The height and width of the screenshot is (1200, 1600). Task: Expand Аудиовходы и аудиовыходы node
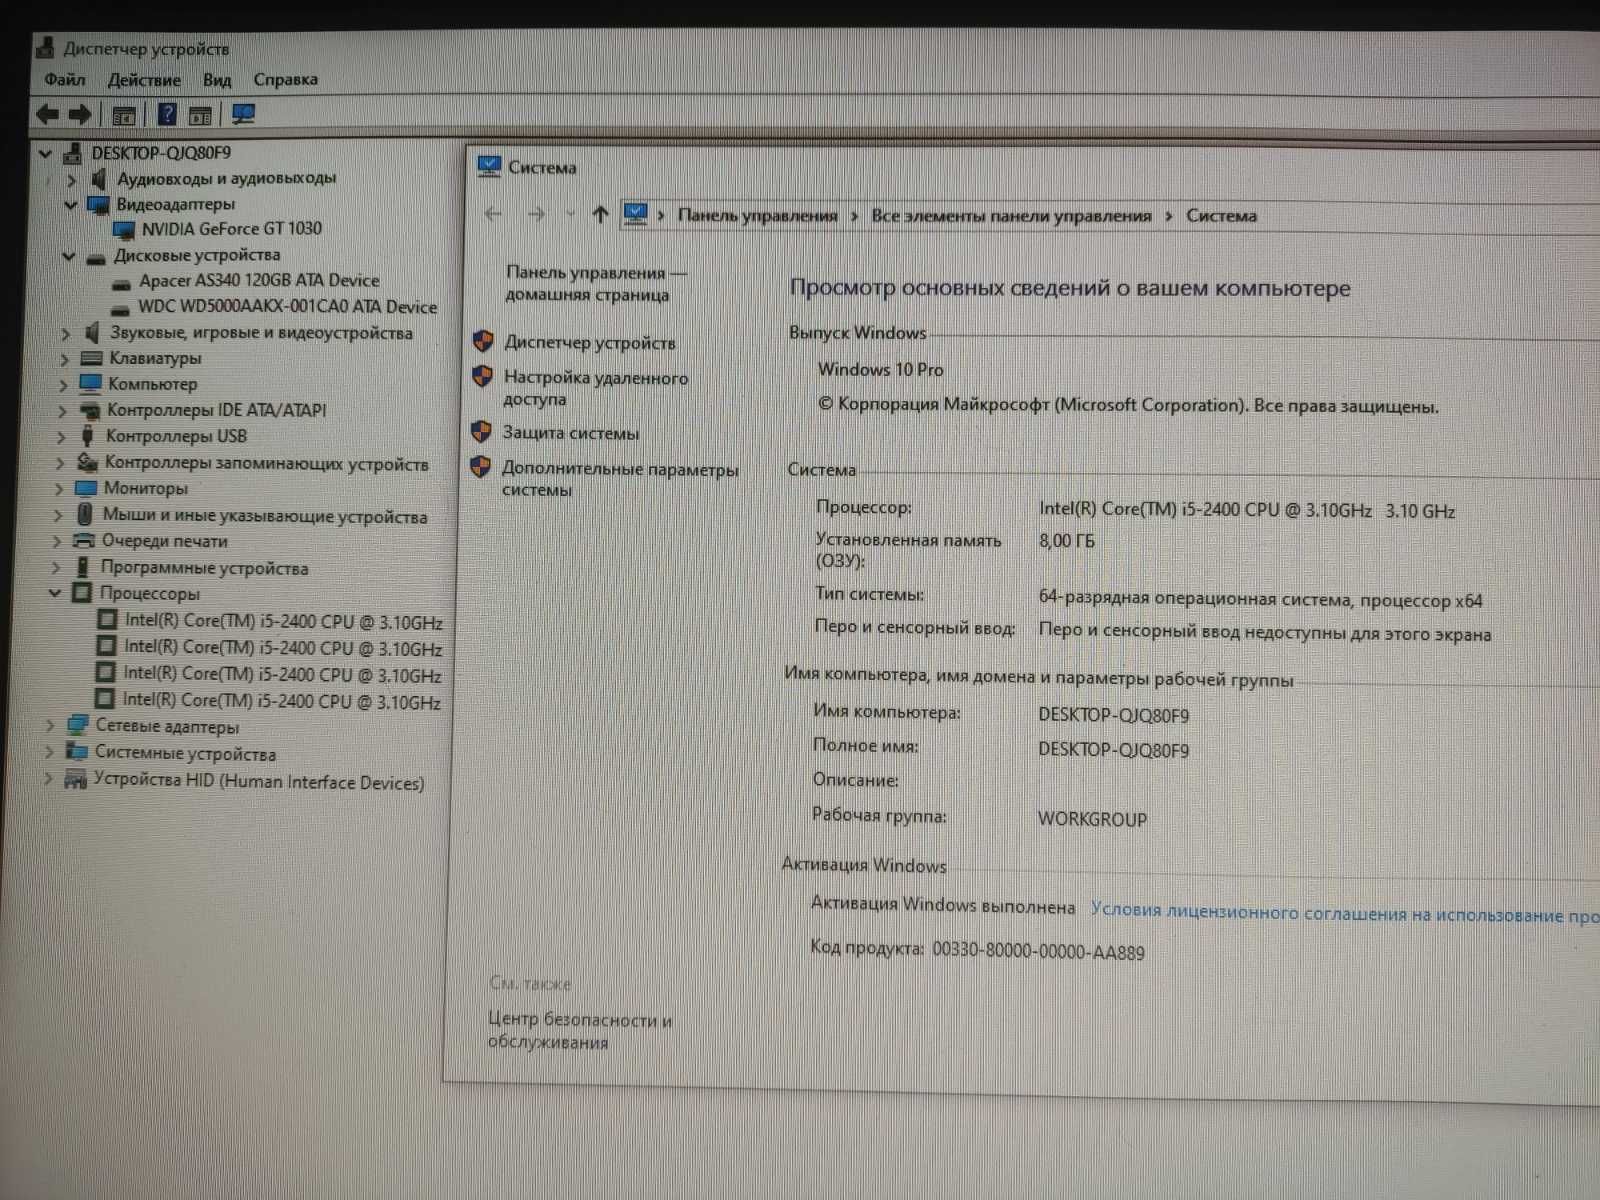(x=71, y=180)
